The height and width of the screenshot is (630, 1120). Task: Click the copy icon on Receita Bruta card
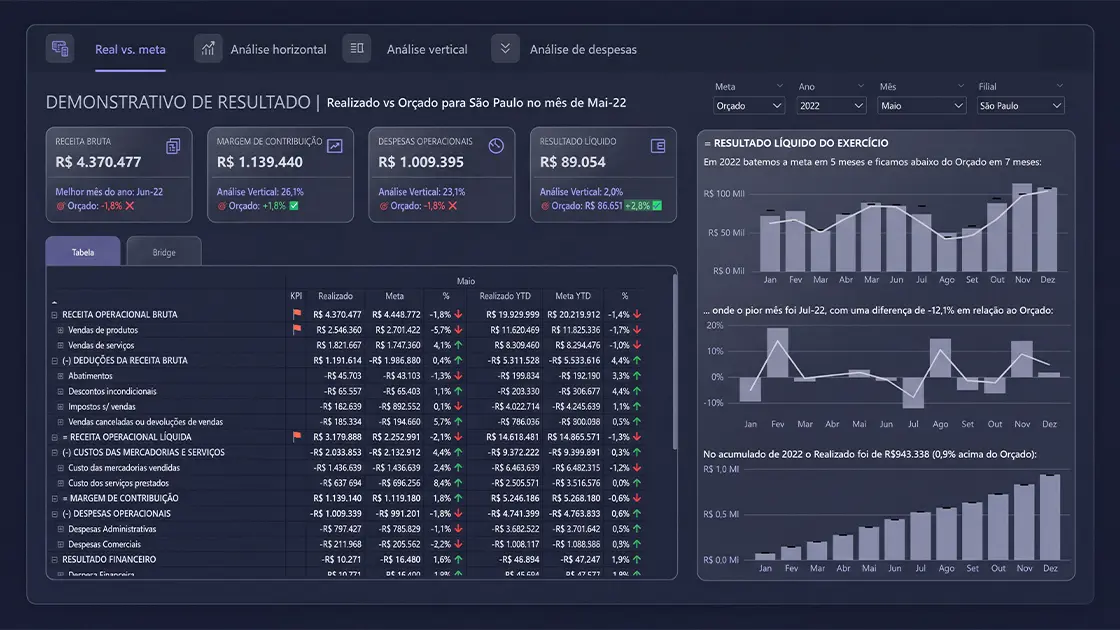(x=173, y=146)
